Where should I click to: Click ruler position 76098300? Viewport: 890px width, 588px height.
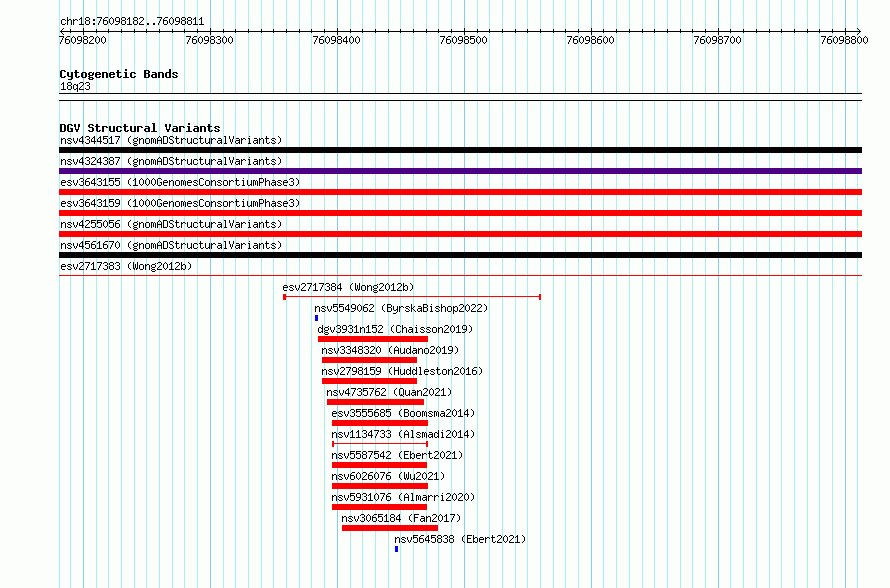pyautogui.click(x=209, y=40)
